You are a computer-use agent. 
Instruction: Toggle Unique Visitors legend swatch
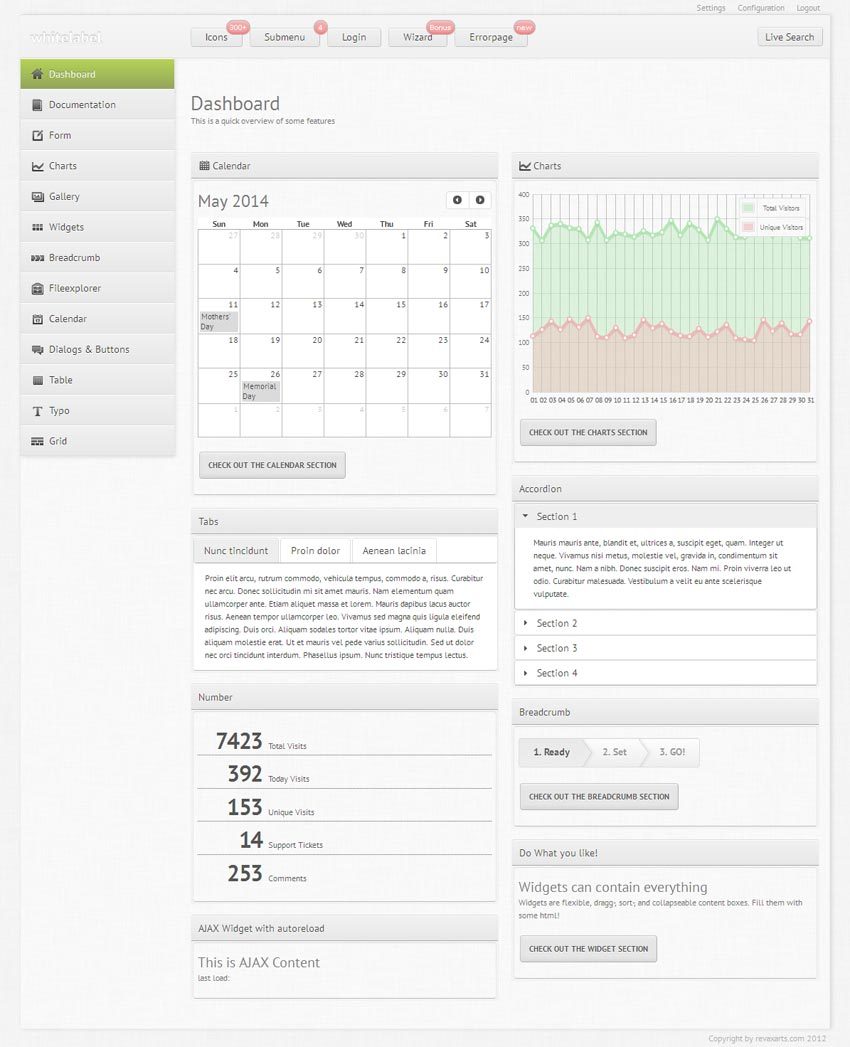[748, 228]
